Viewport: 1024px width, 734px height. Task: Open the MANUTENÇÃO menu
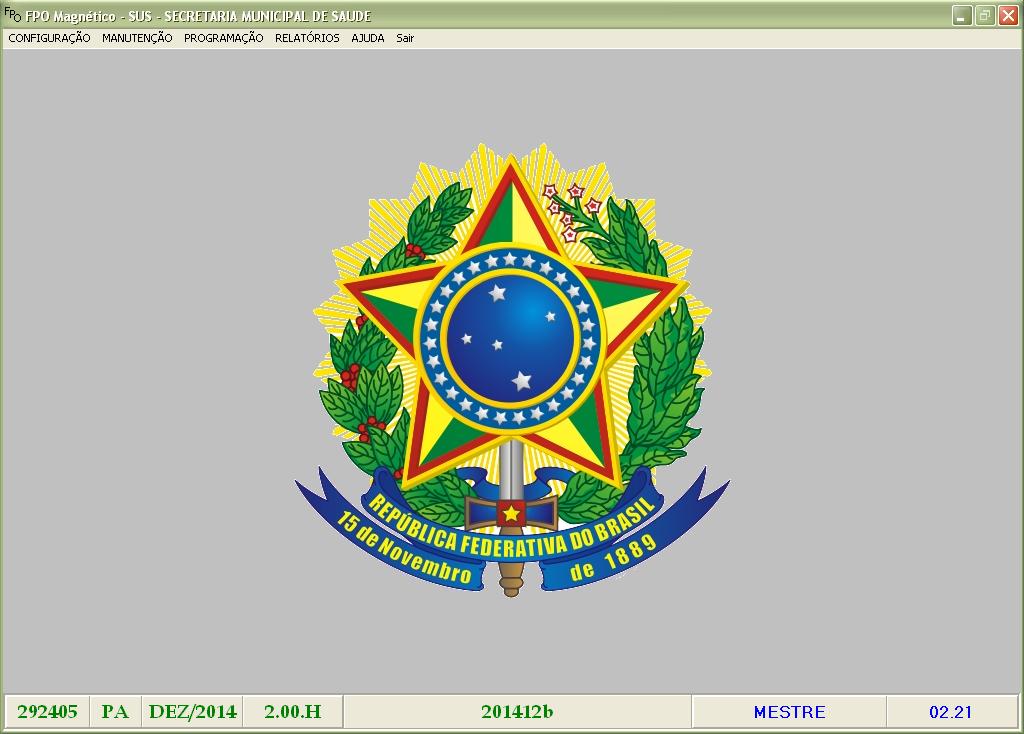coord(137,38)
